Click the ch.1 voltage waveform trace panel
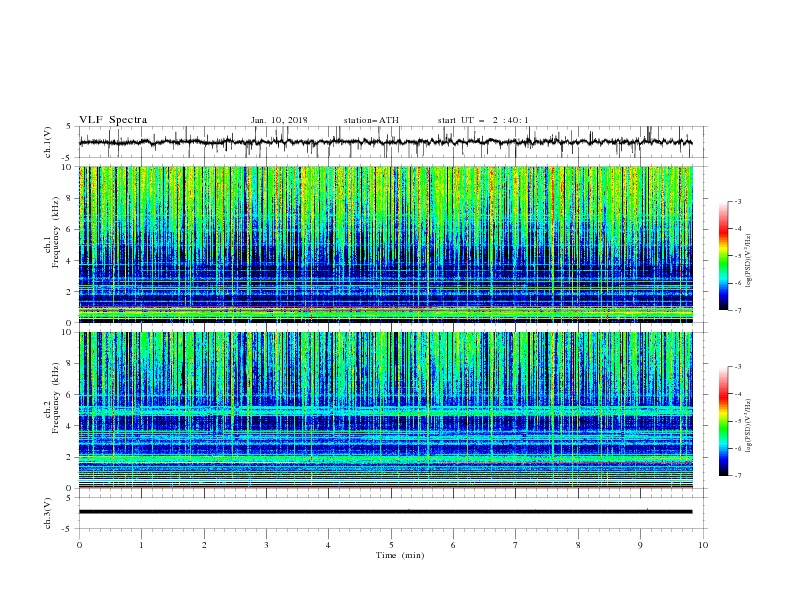 (393, 142)
